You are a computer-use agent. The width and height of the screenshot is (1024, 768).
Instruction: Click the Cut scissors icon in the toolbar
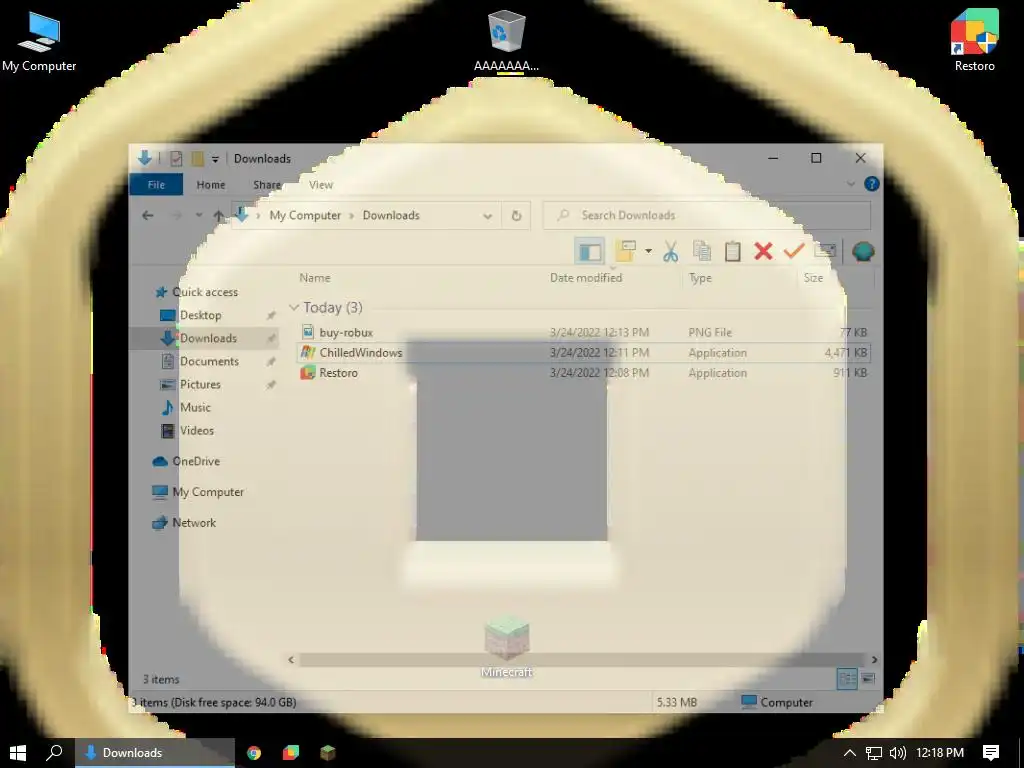click(671, 251)
